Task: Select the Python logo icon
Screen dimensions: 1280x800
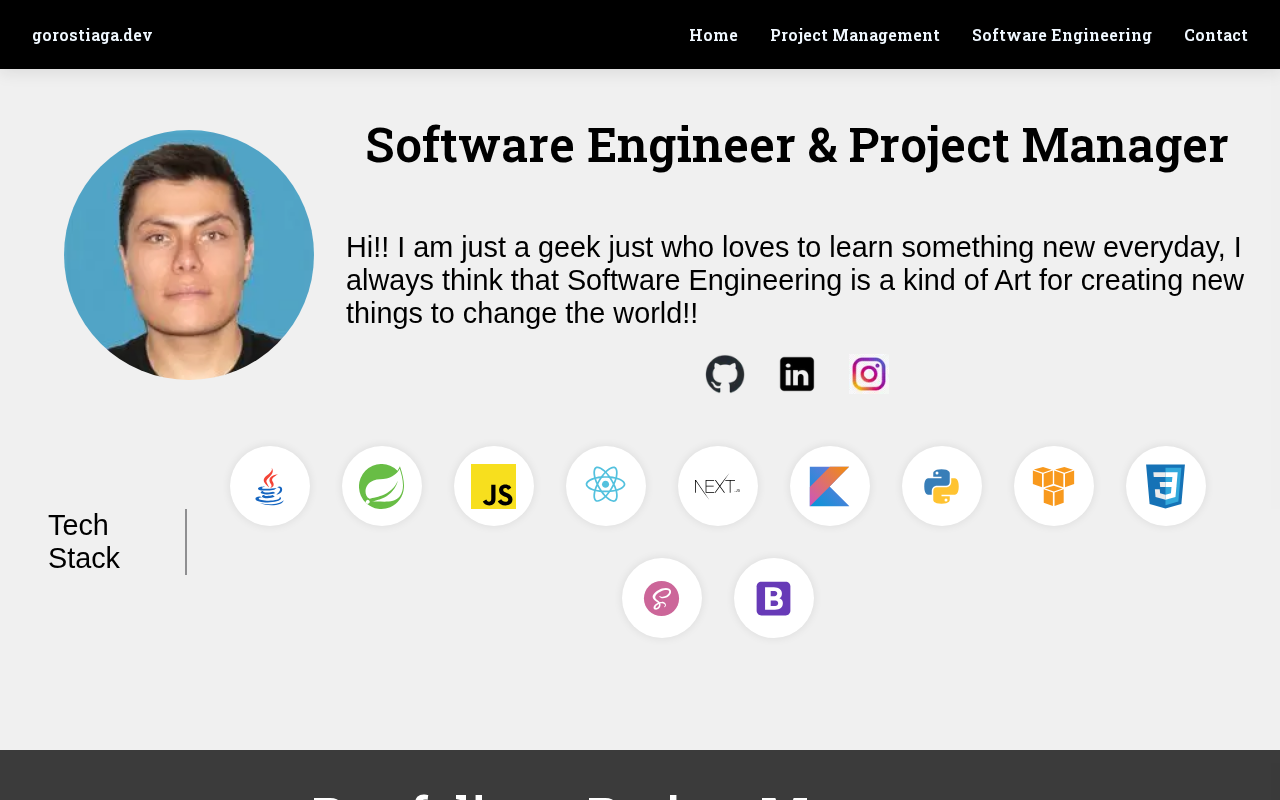Action: (x=942, y=486)
